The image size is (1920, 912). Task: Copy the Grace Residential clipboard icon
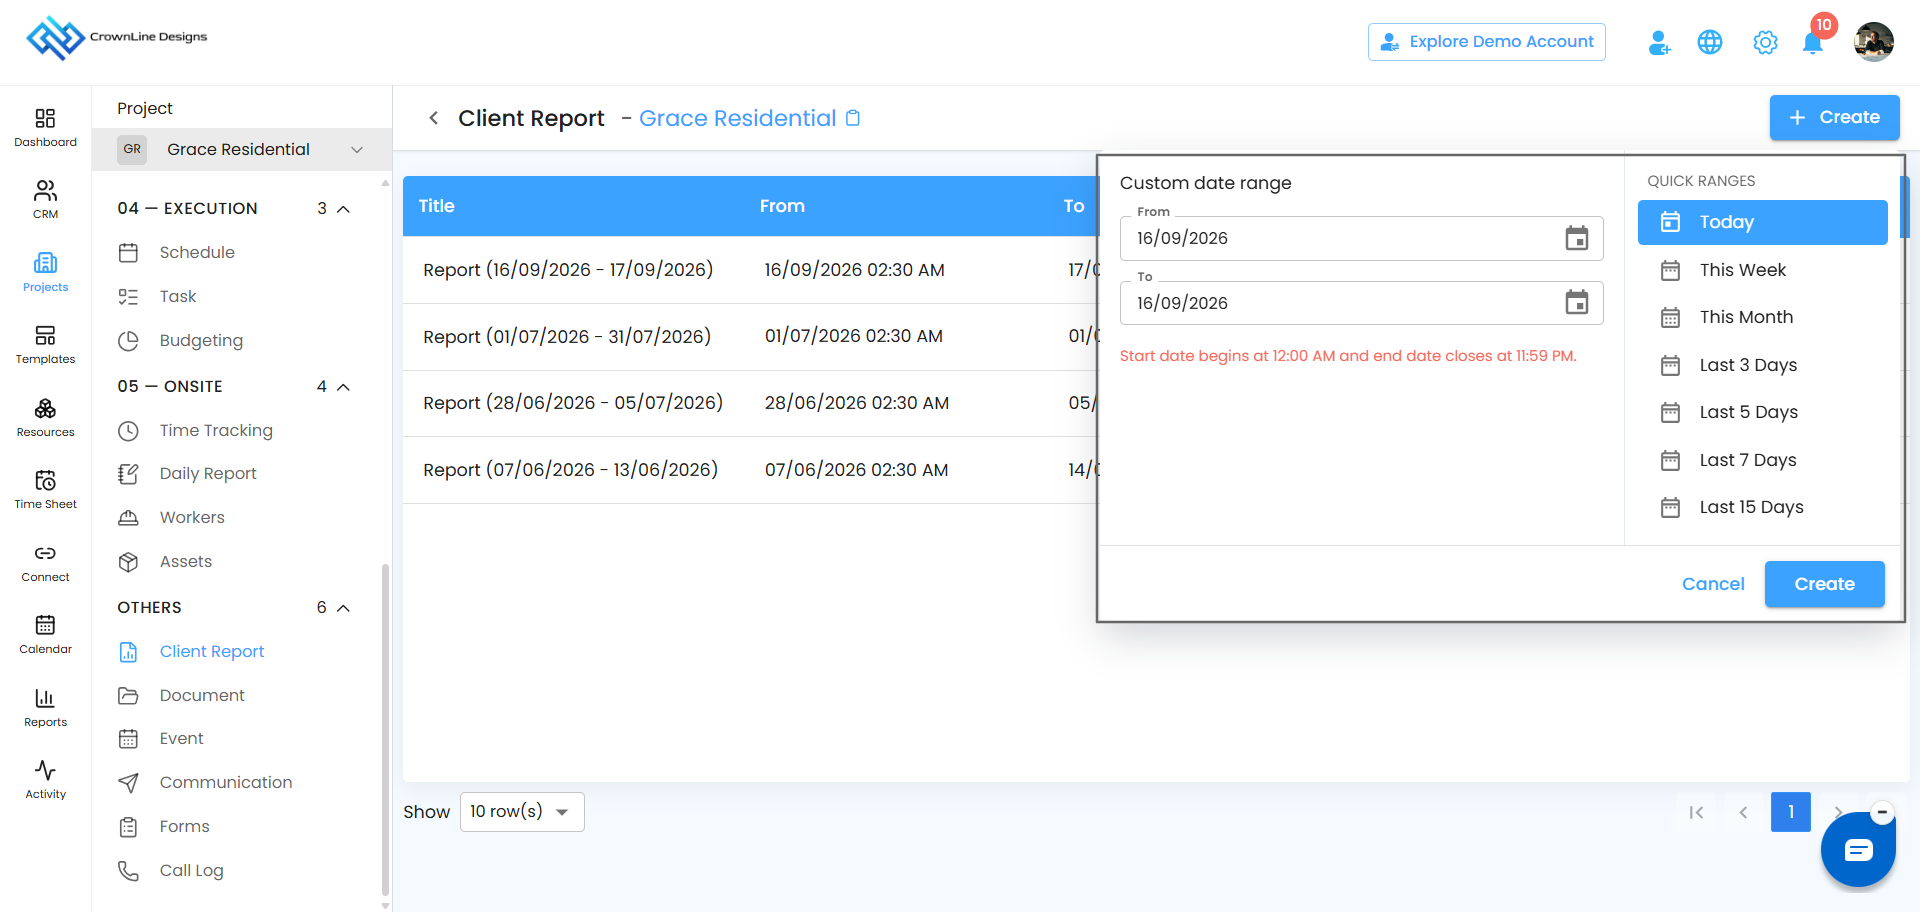click(x=853, y=118)
